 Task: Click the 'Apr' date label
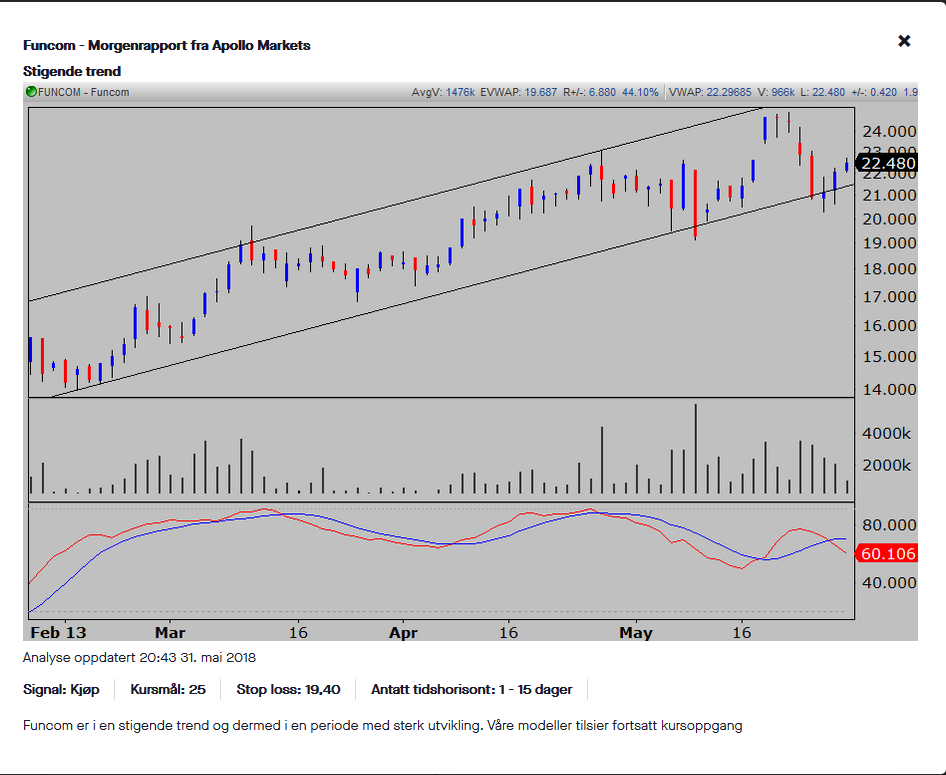(x=403, y=633)
